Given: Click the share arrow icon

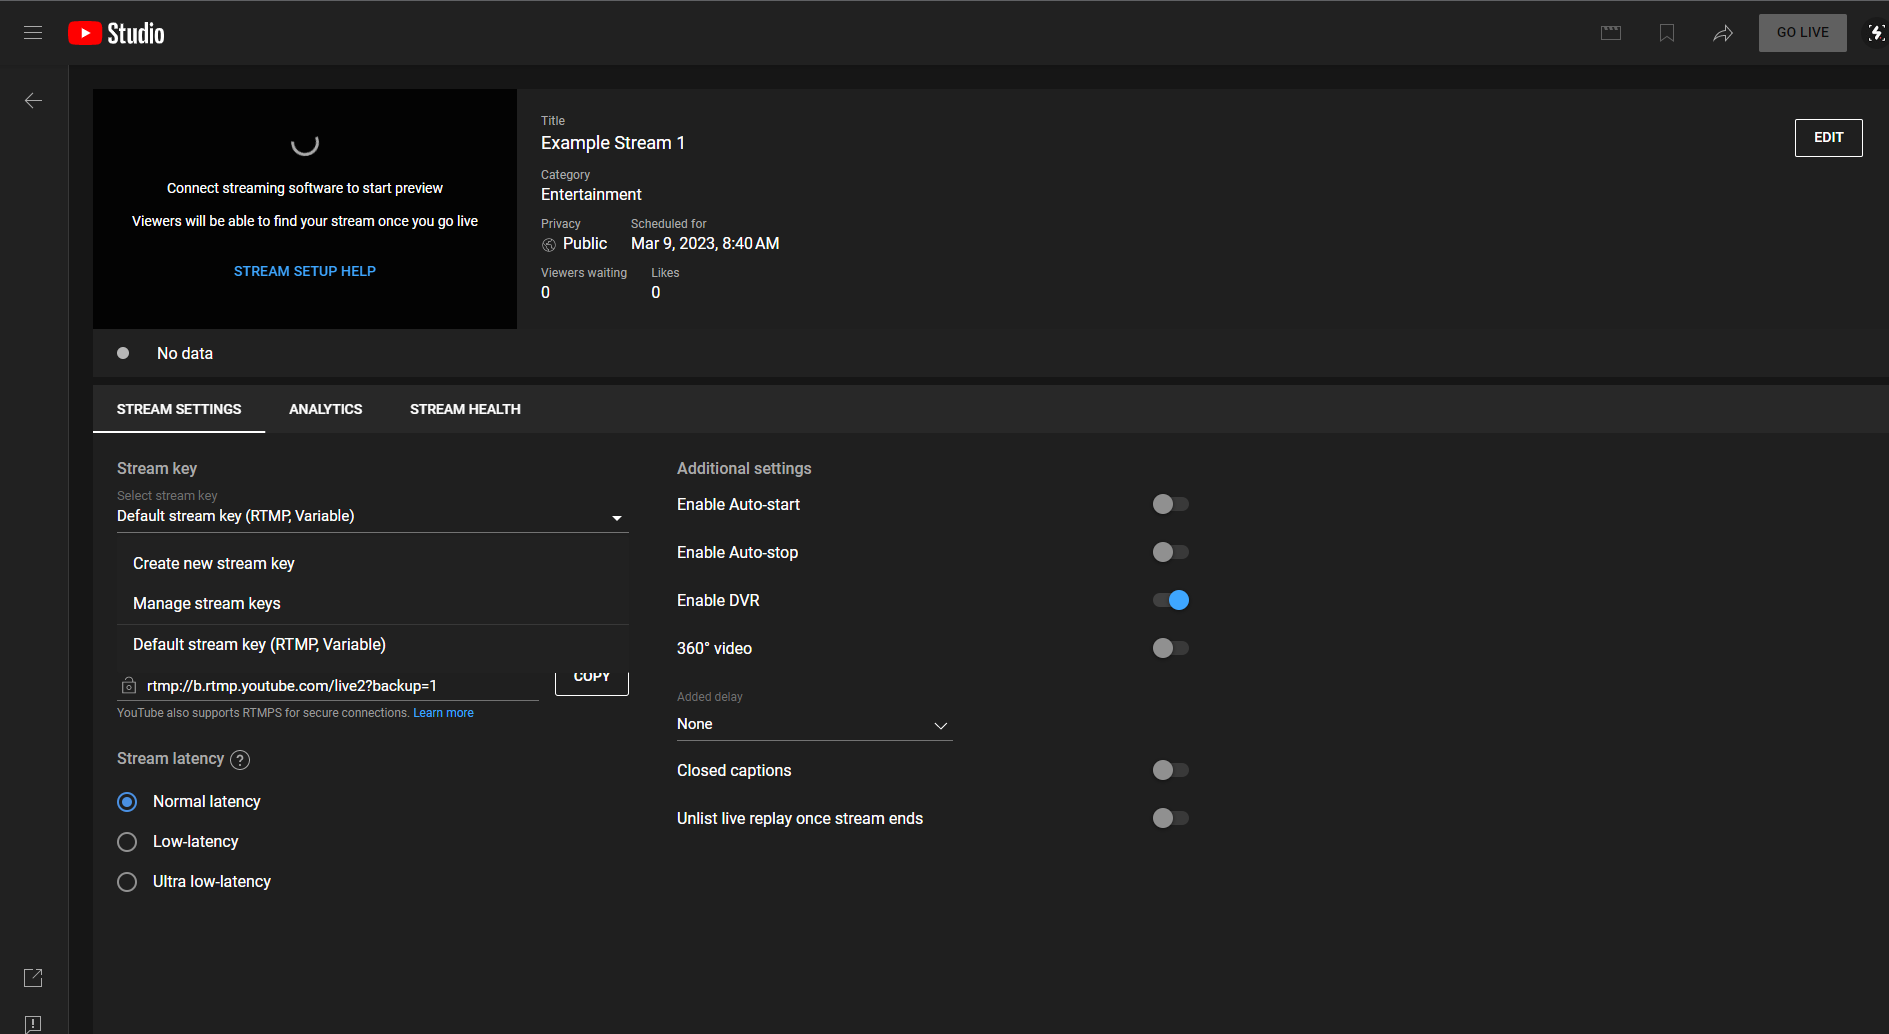Looking at the screenshot, I should 1723,33.
